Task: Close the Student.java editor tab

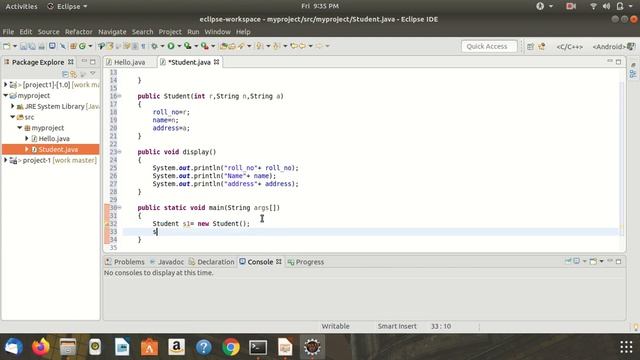Action: click(216, 62)
